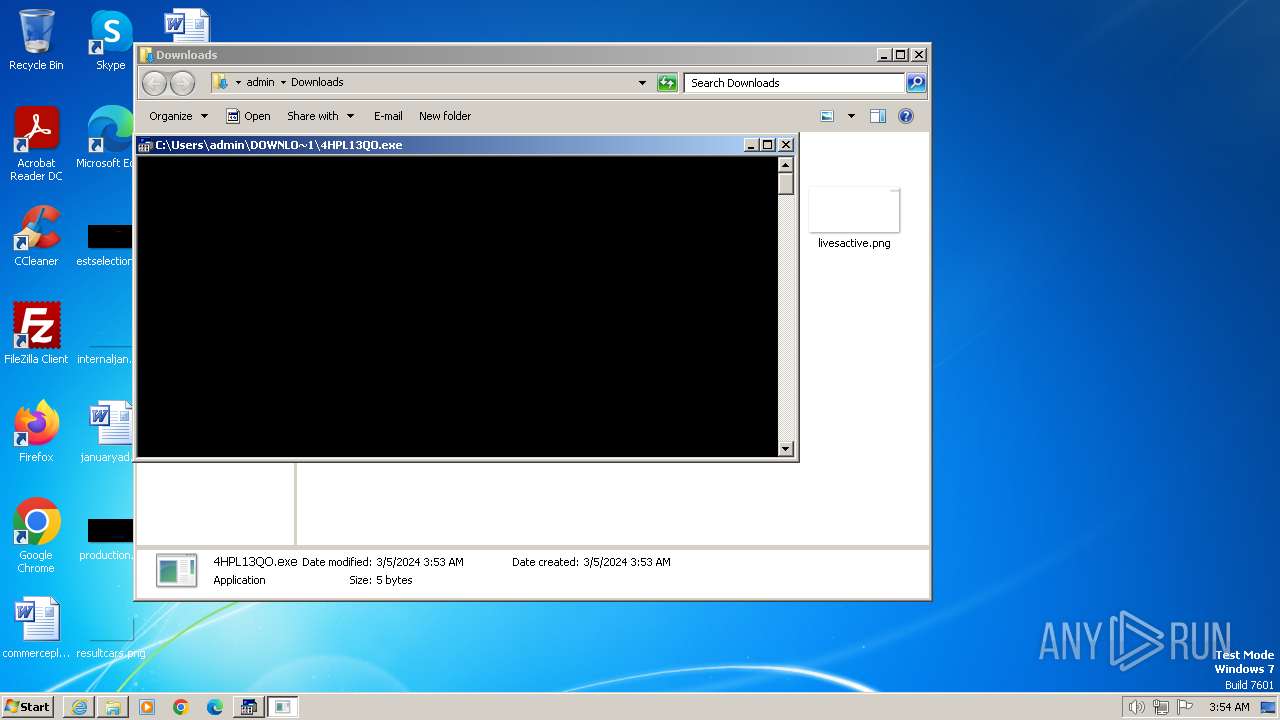Select the production desktop file
The width and height of the screenshot is (1280, 720).
click(x=107, y=539)
